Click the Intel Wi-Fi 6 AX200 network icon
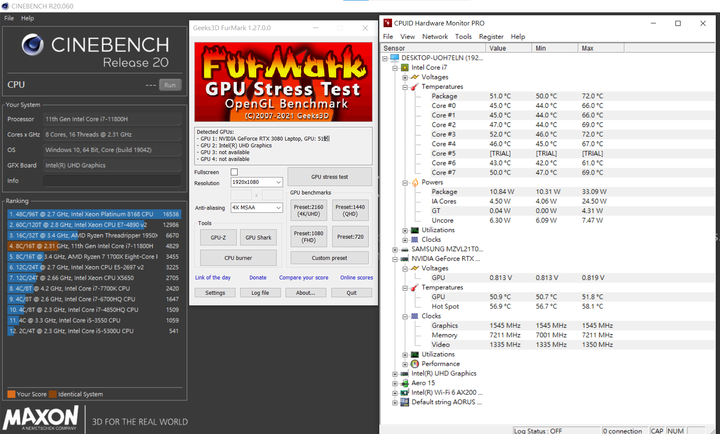The height and width of the screenshot is (434, 720). pyautogui.click(x=405, y=393)
